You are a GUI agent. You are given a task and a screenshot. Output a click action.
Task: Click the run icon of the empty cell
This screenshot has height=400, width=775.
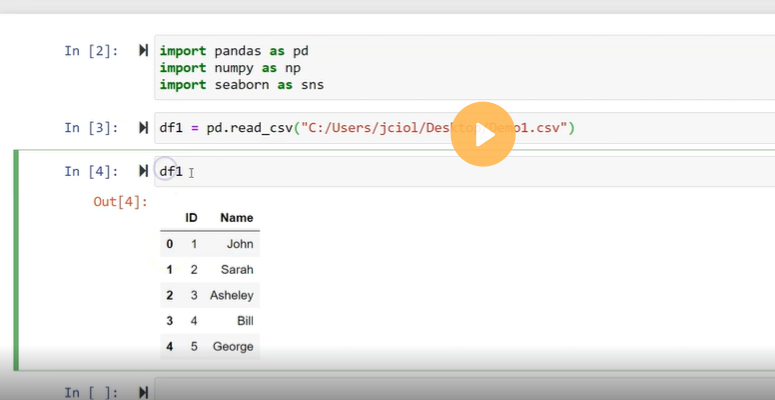pyautogui.click(x=143, y=392)
